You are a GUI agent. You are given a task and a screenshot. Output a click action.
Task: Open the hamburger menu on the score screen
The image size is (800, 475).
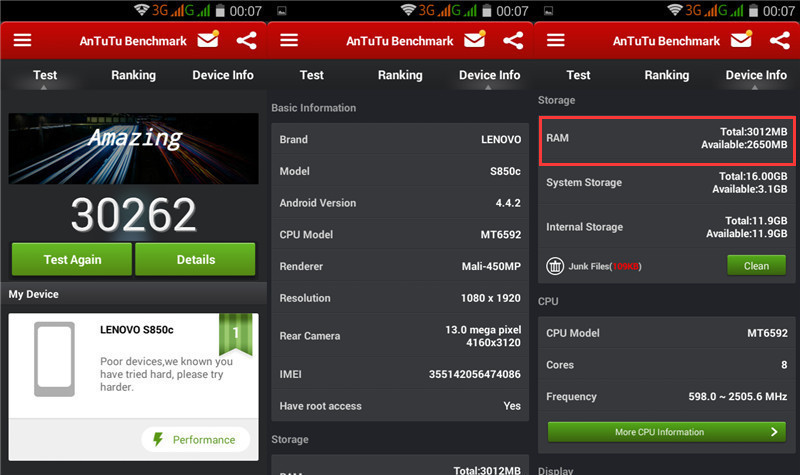click(22, 41)
